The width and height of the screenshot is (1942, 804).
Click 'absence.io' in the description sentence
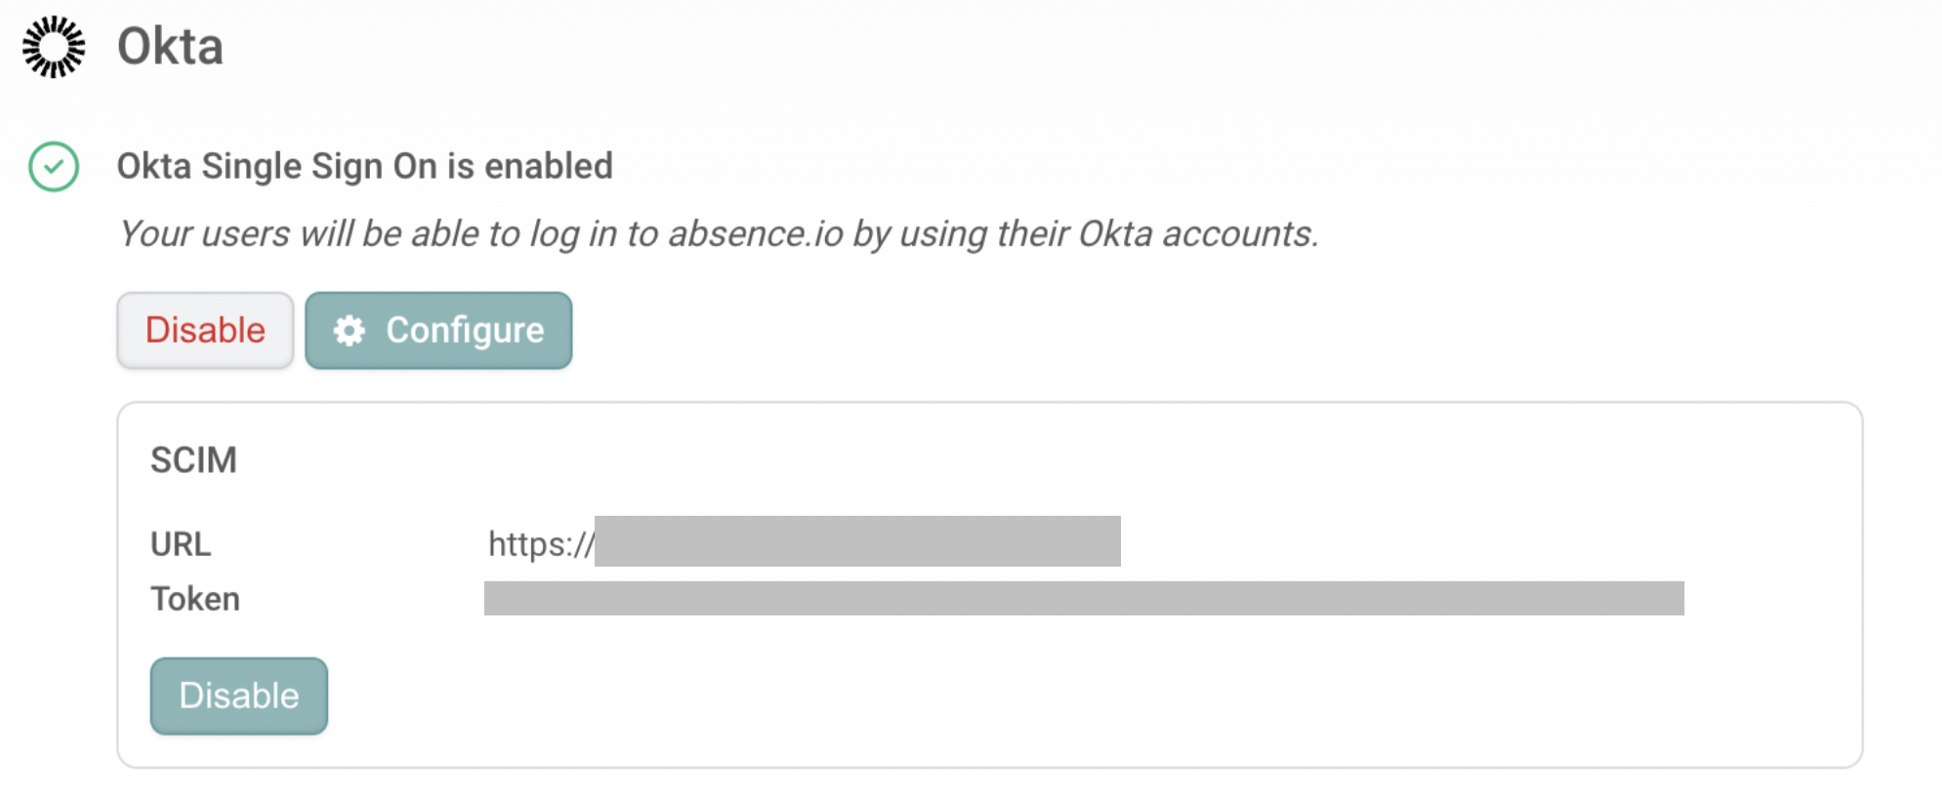(756, 234)
